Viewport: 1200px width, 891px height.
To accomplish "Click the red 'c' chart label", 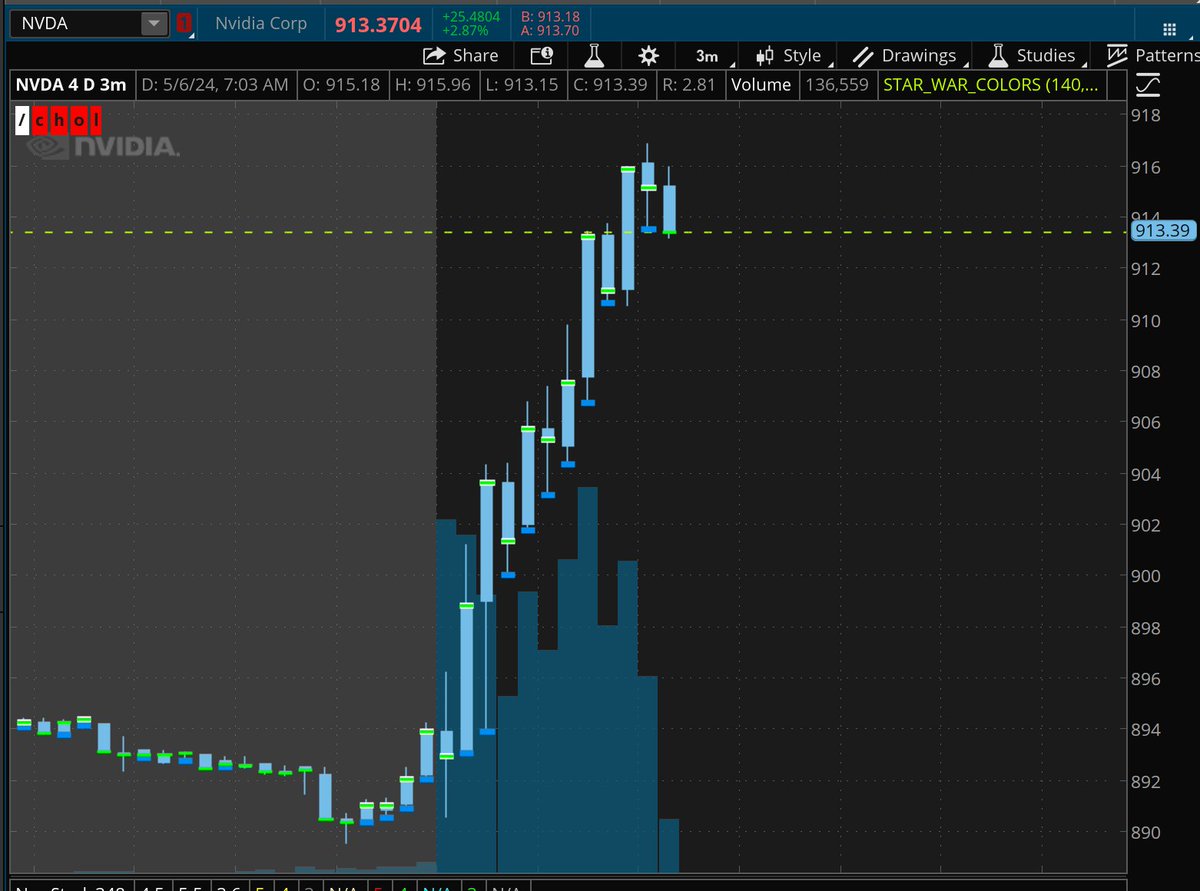I will point(41,123).
